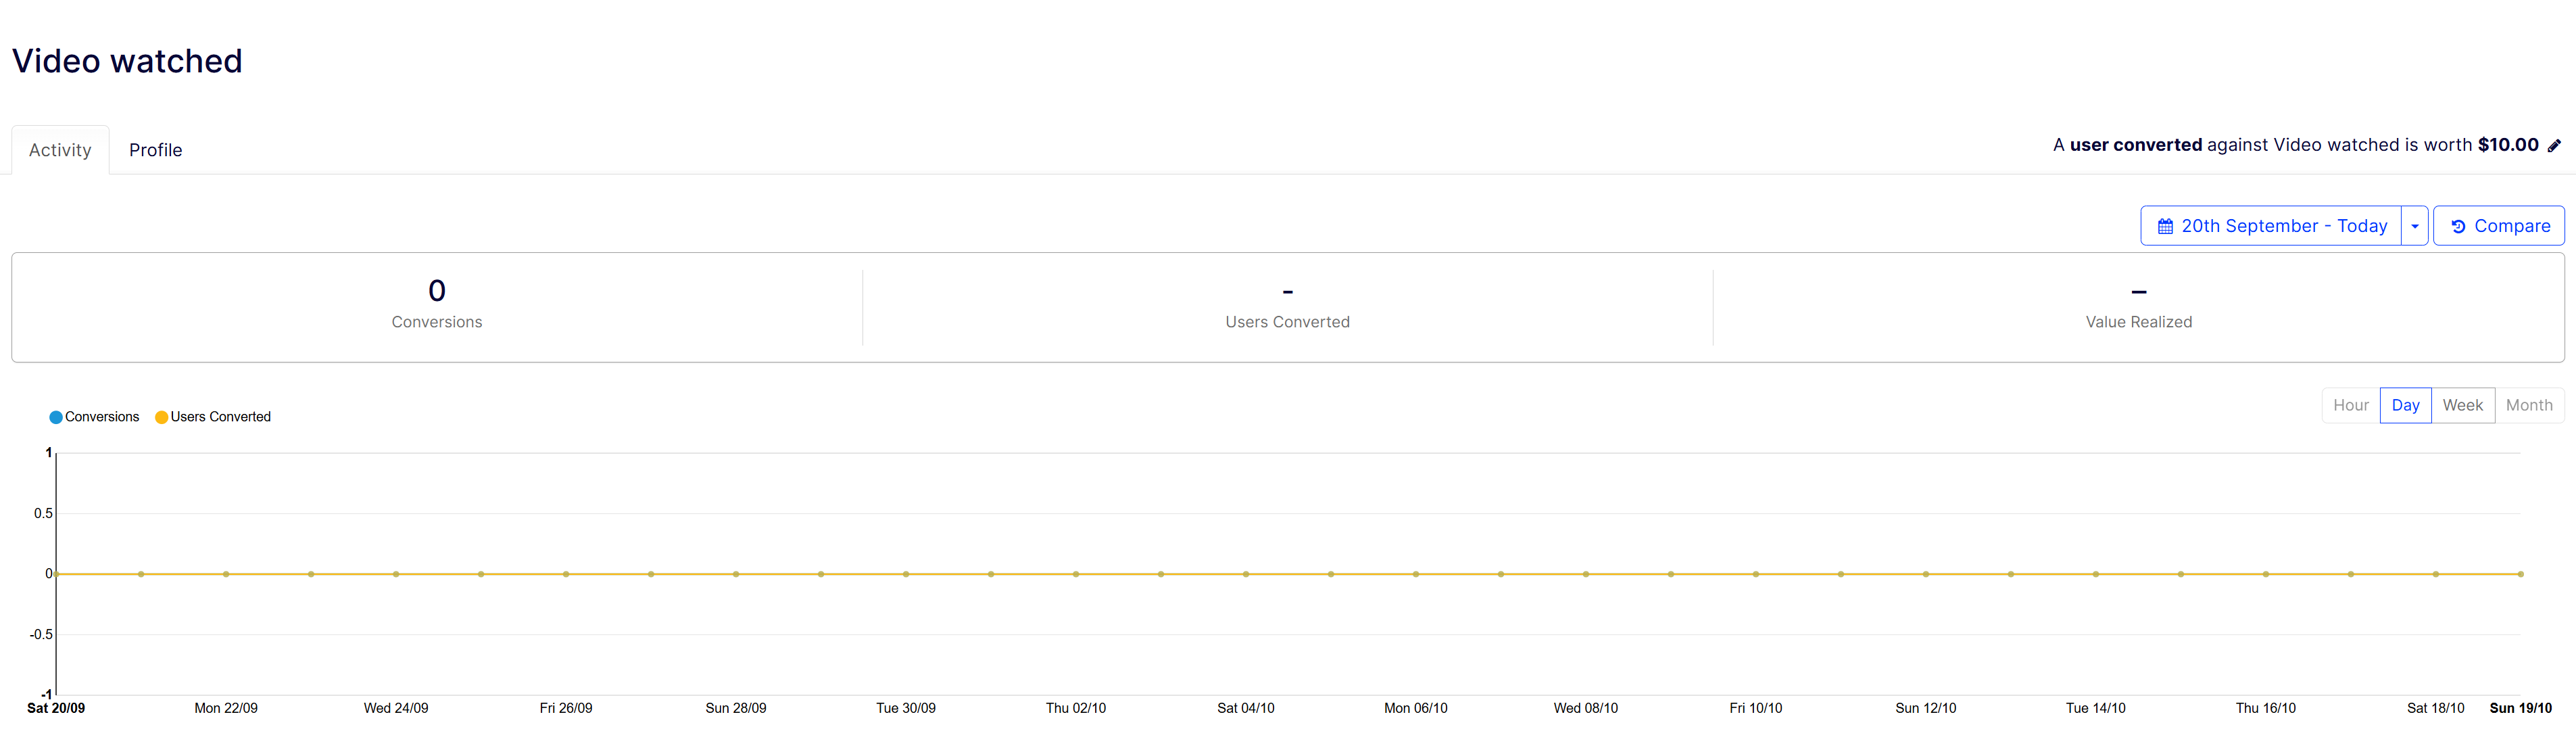Toggle the Conversions legend label
The image size is (2576, 746).
tap(102, 417)
